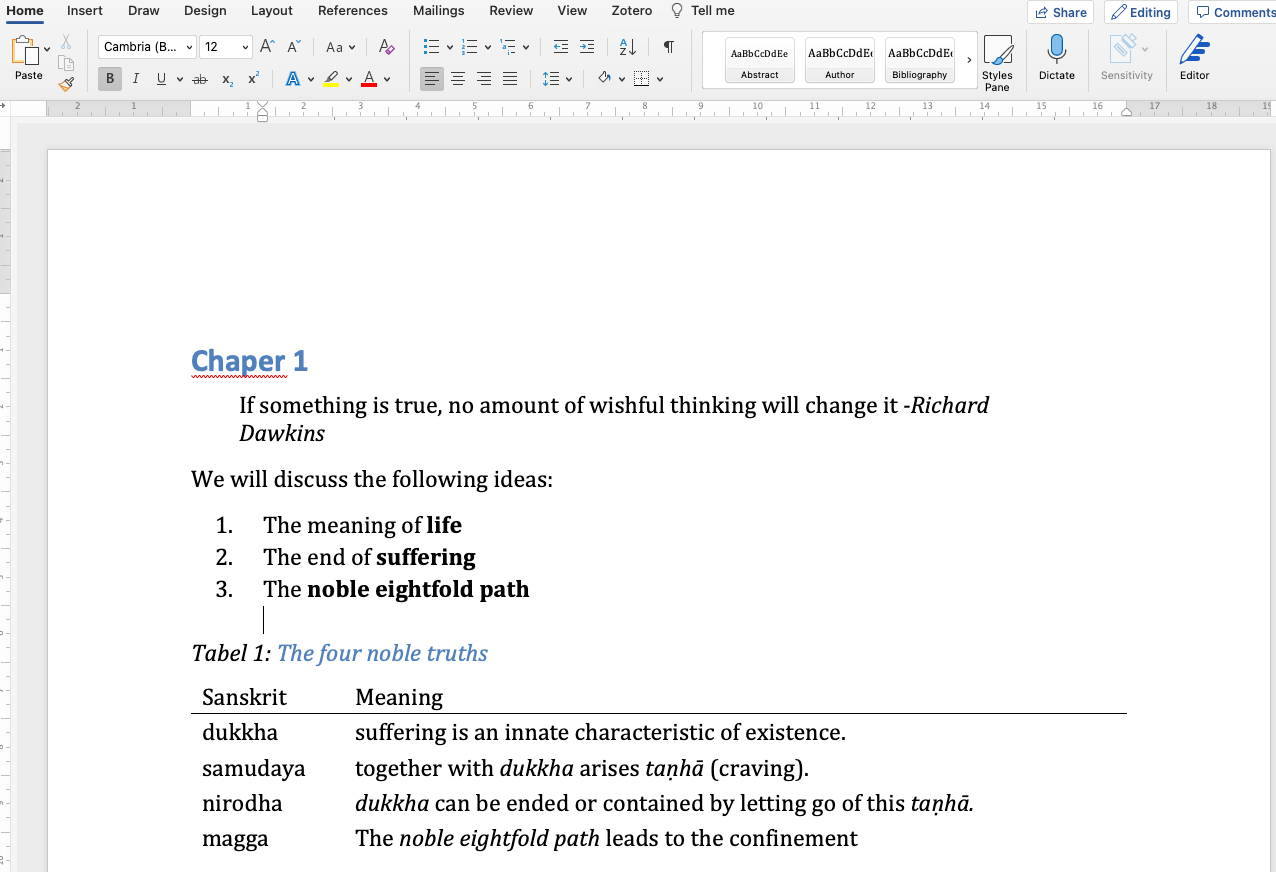This screenshot has height=872, width=1276.
Task: Select the Bibliography style thumbnail
Action: (919, 61)
